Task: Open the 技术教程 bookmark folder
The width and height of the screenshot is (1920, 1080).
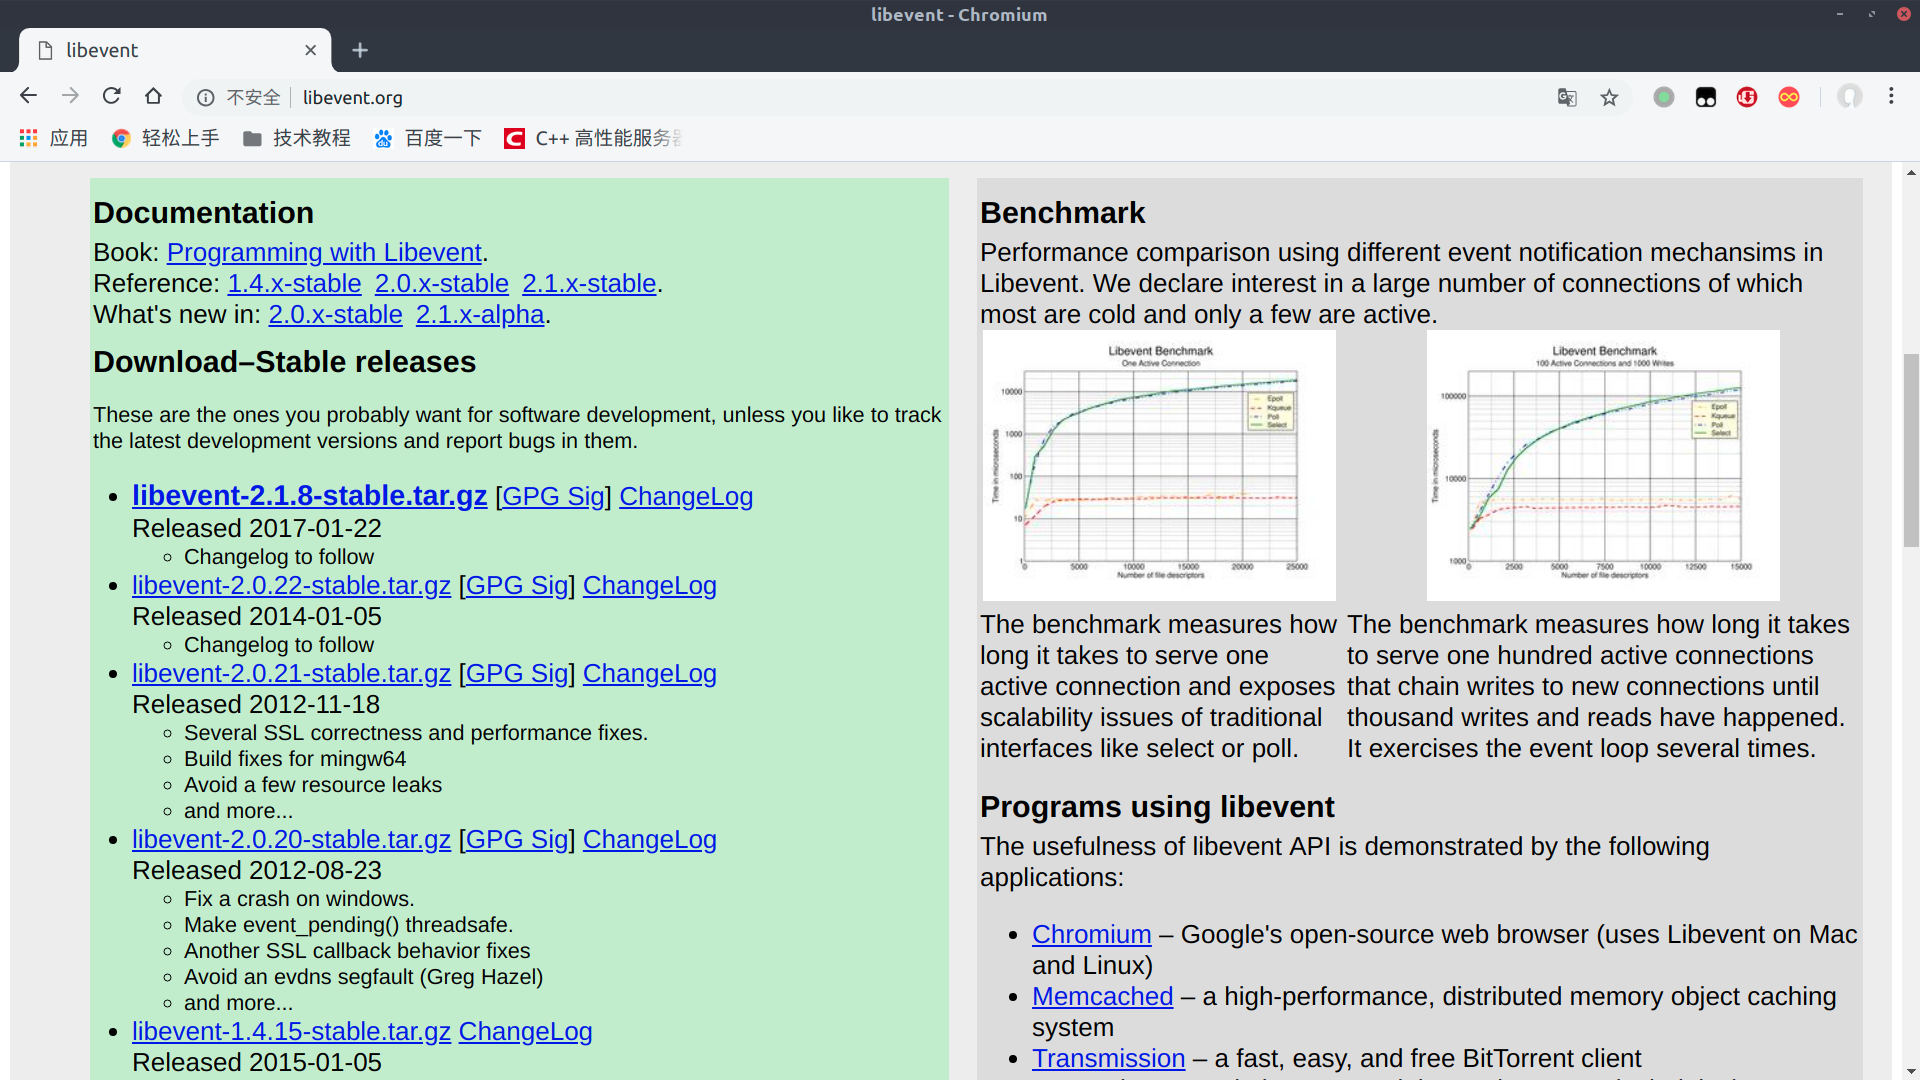Action: pyautogui.click(x=297, y=138)
